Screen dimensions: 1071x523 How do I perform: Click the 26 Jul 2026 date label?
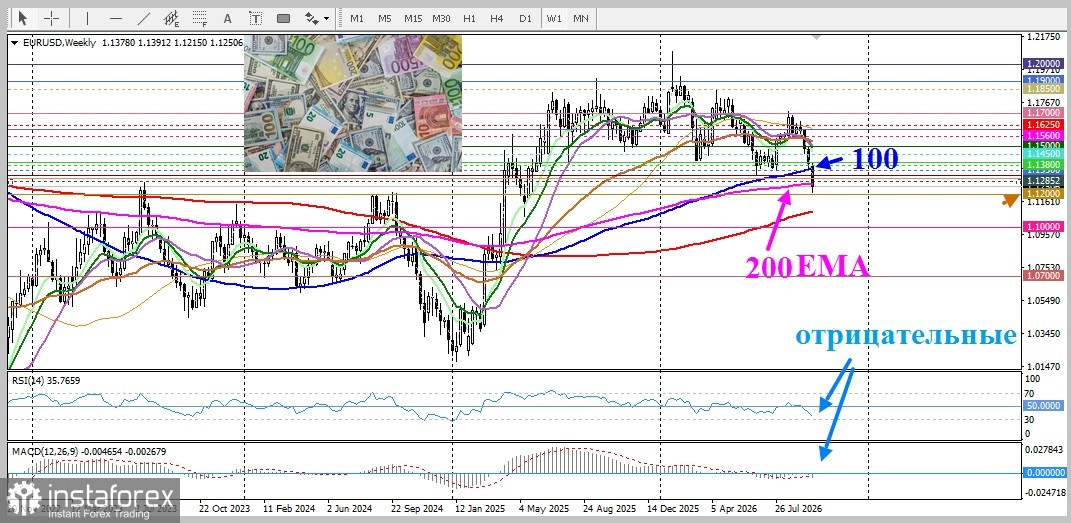point(799,509)
